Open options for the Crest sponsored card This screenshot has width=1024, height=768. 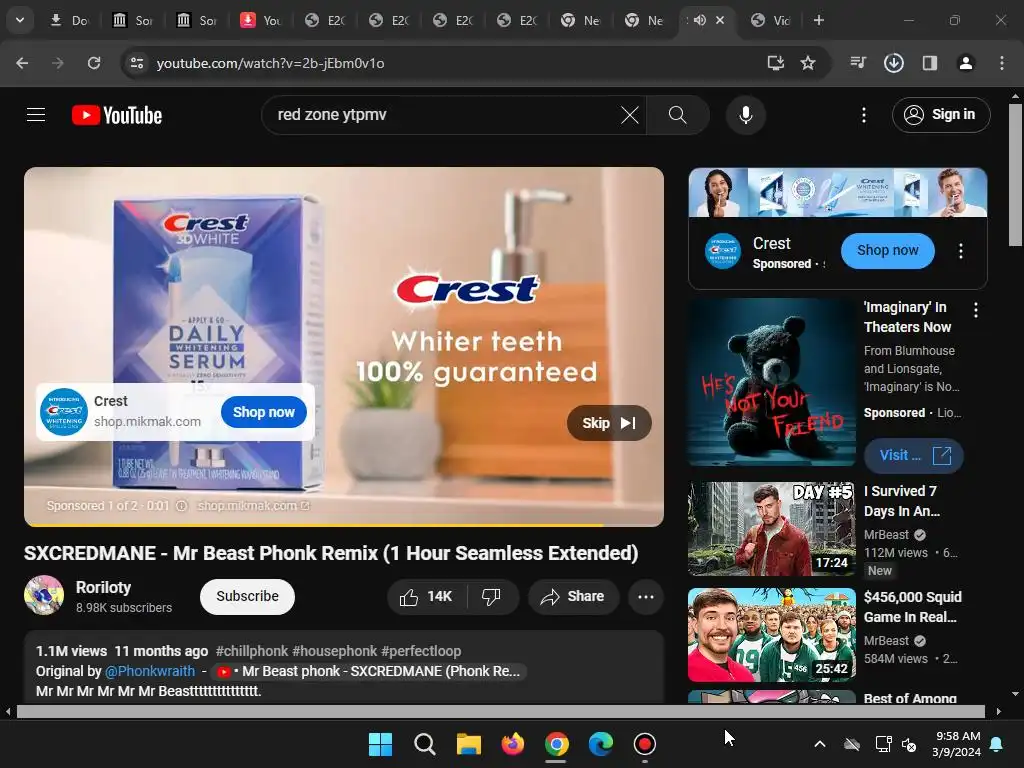pyautogui.click(x=961, y=251)
